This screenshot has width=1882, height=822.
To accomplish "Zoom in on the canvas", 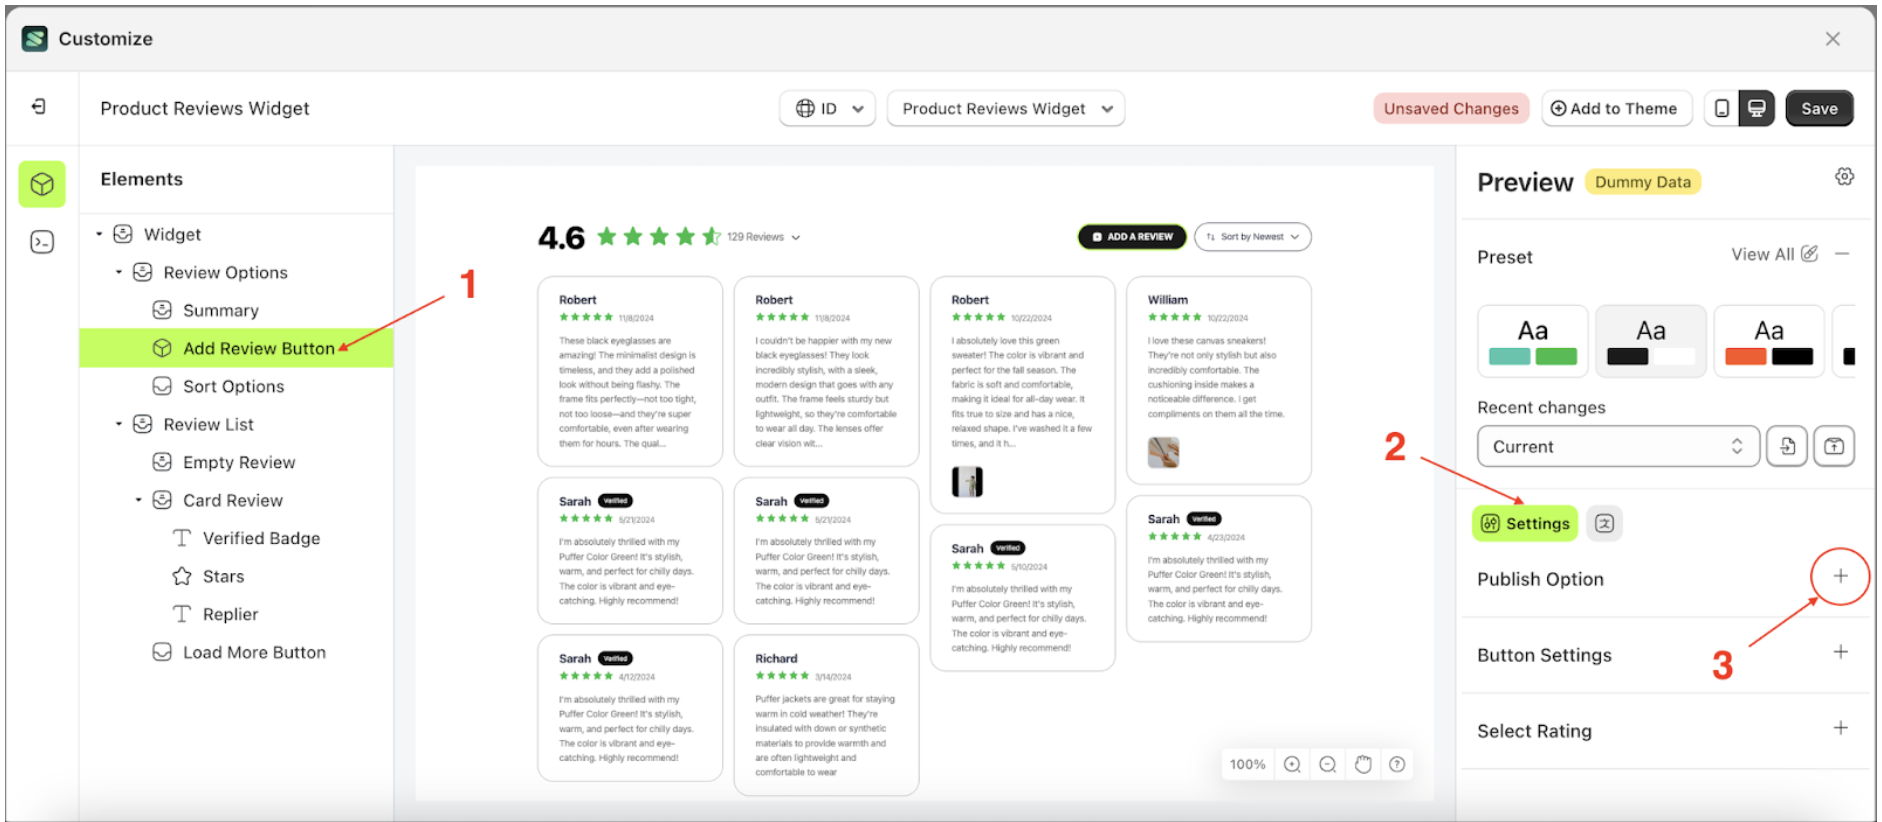I will tap(1292, 764).
